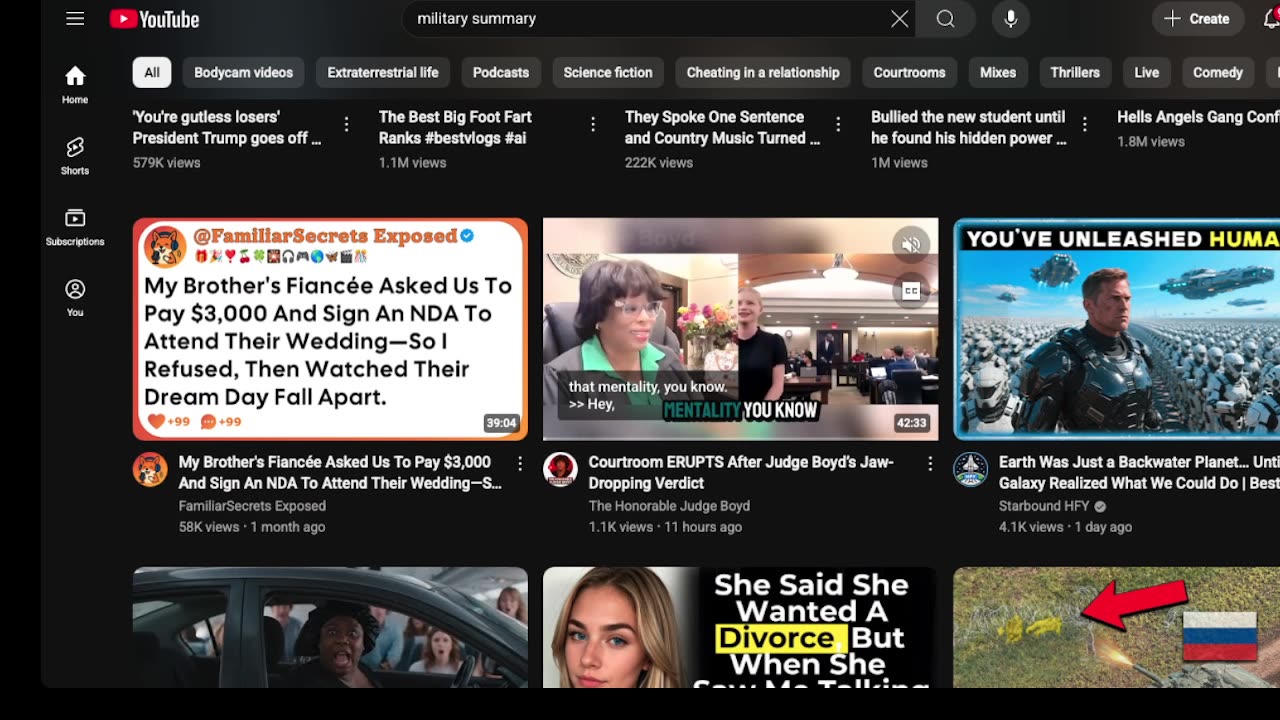Image resolution: width=1280 pixels, height=720 pixels.
Task: Click the Create button
Action: click(x=1197, y=19)
